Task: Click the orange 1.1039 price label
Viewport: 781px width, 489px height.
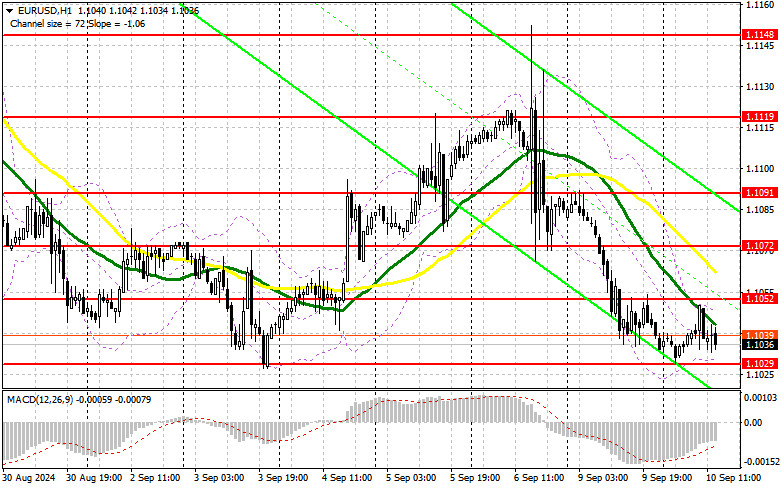Action: tap(760, 335)
